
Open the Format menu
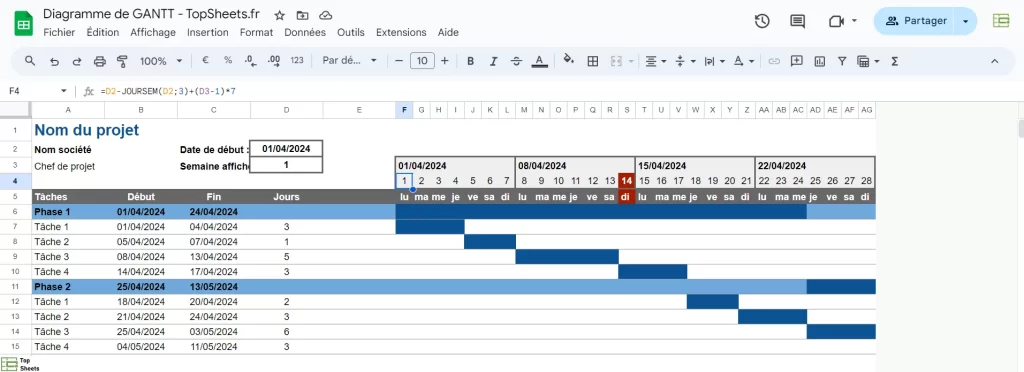click(256, 32)
